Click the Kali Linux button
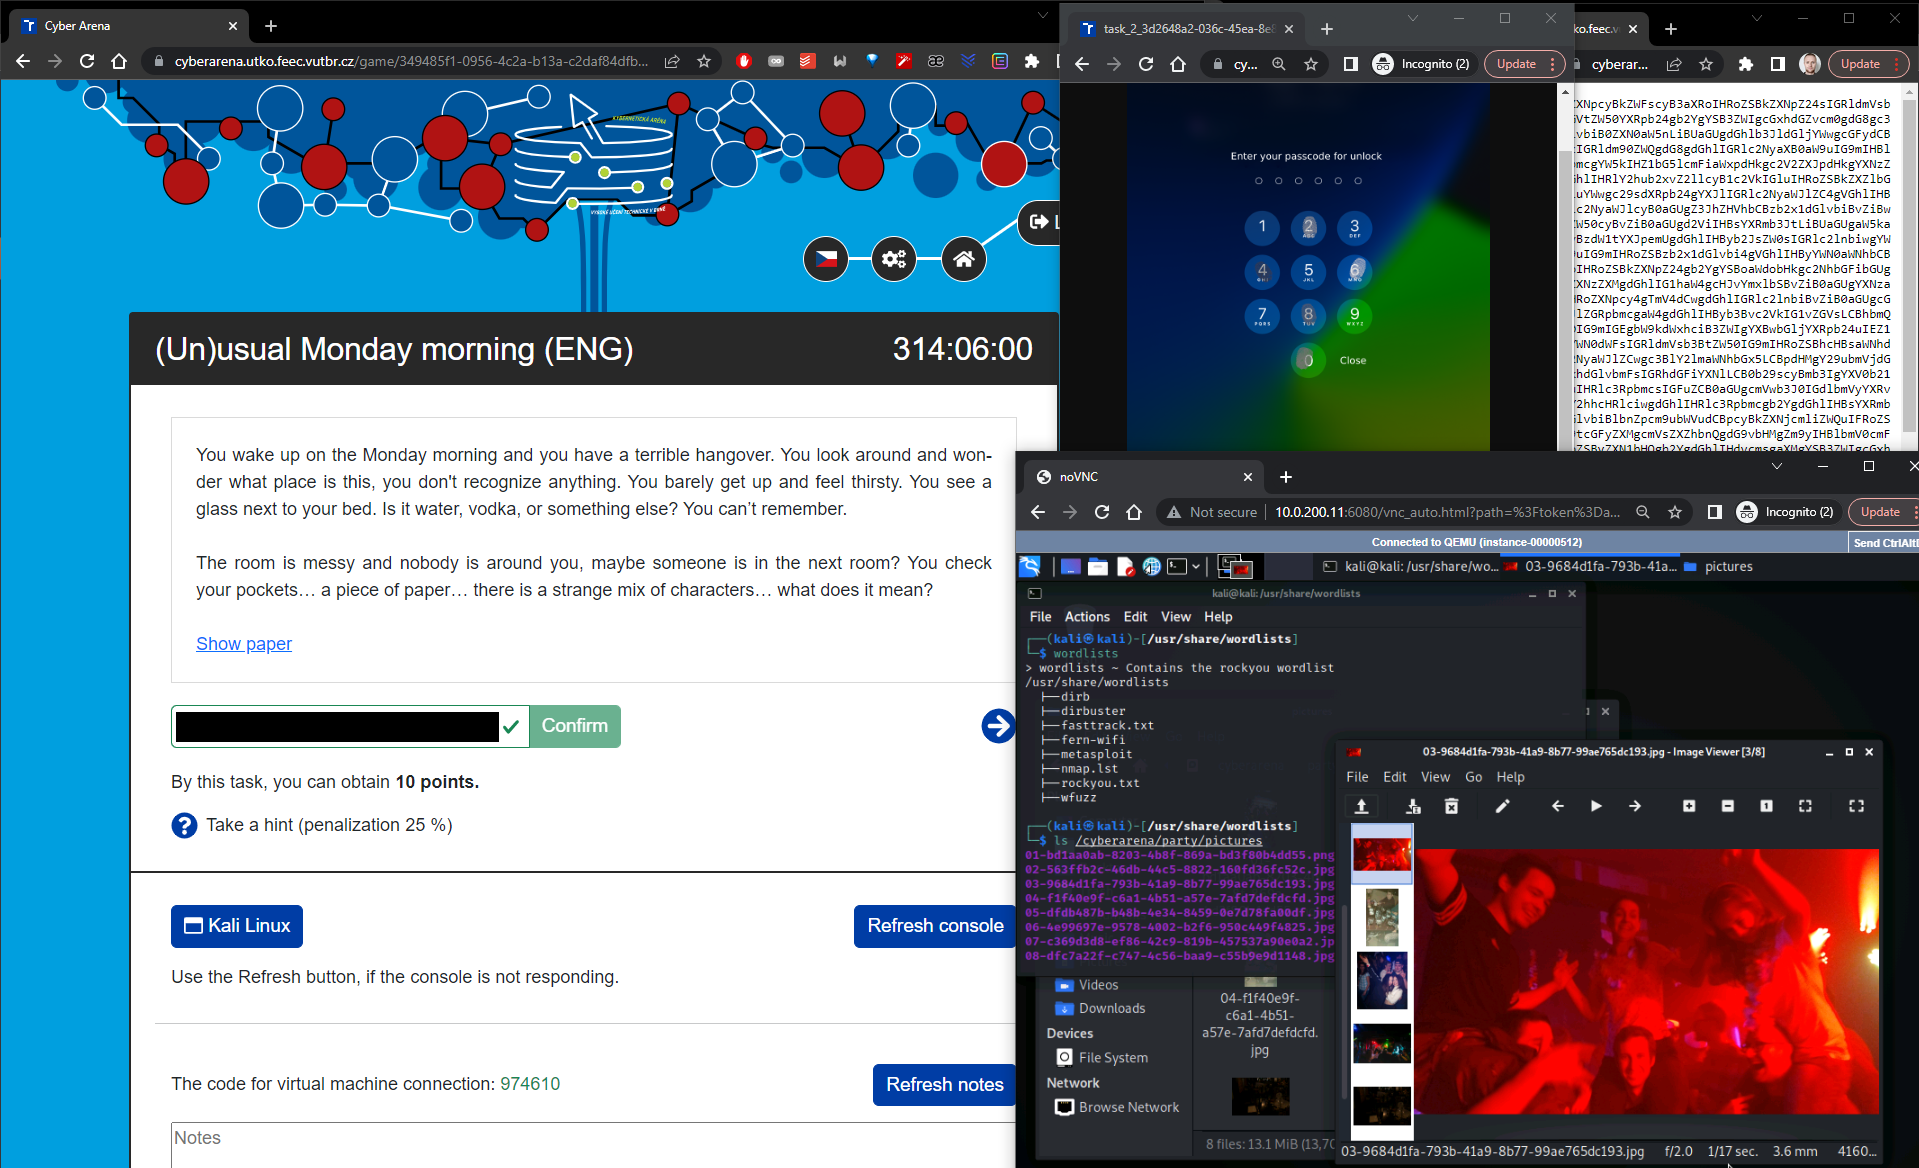This screenshot has width=1919, height=1168. (237, 926)
